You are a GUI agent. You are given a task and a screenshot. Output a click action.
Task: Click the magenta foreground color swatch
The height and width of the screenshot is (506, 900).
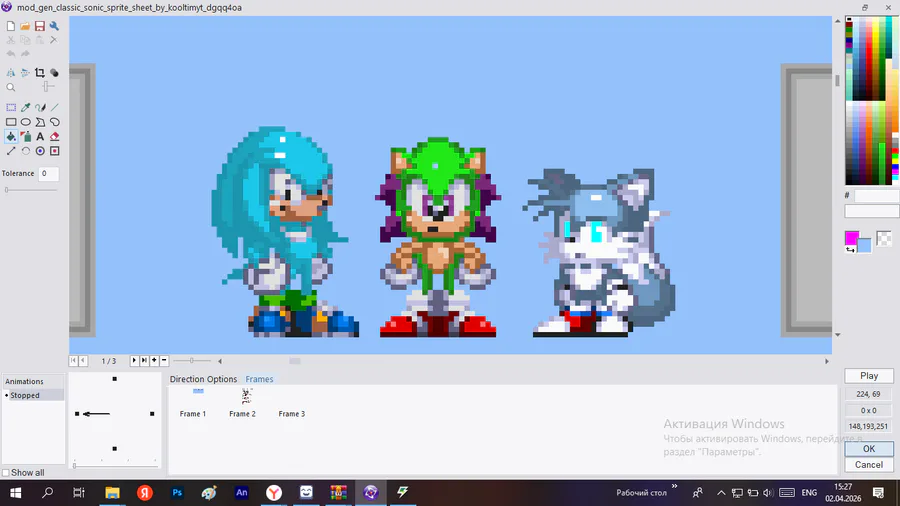(x=852, y=238)
